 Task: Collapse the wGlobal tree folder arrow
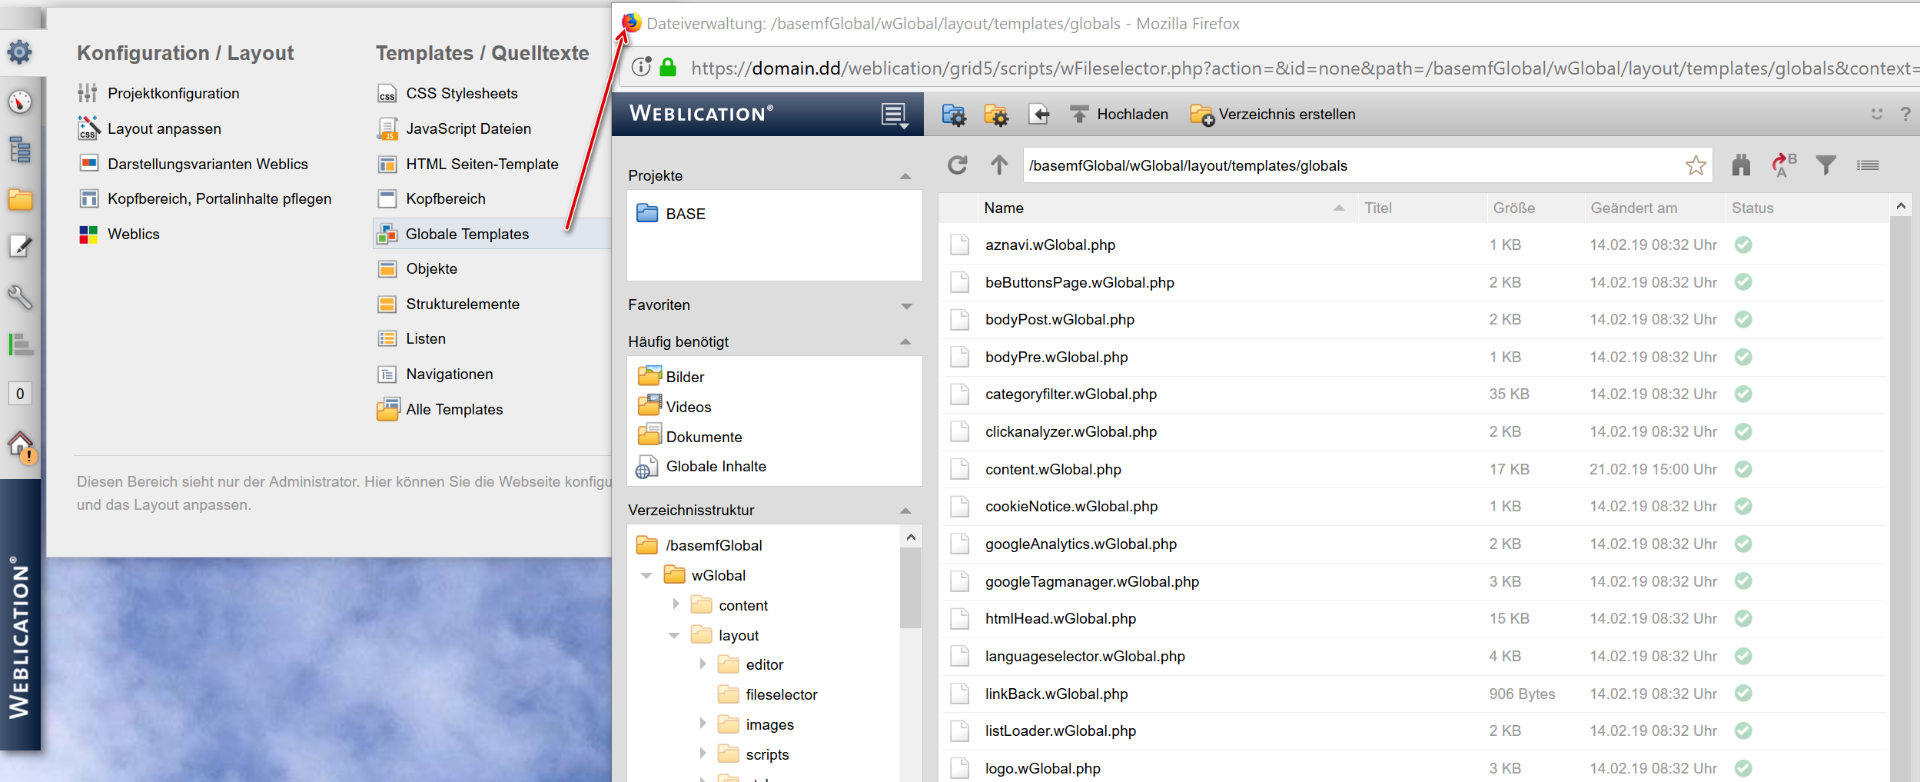646,576
